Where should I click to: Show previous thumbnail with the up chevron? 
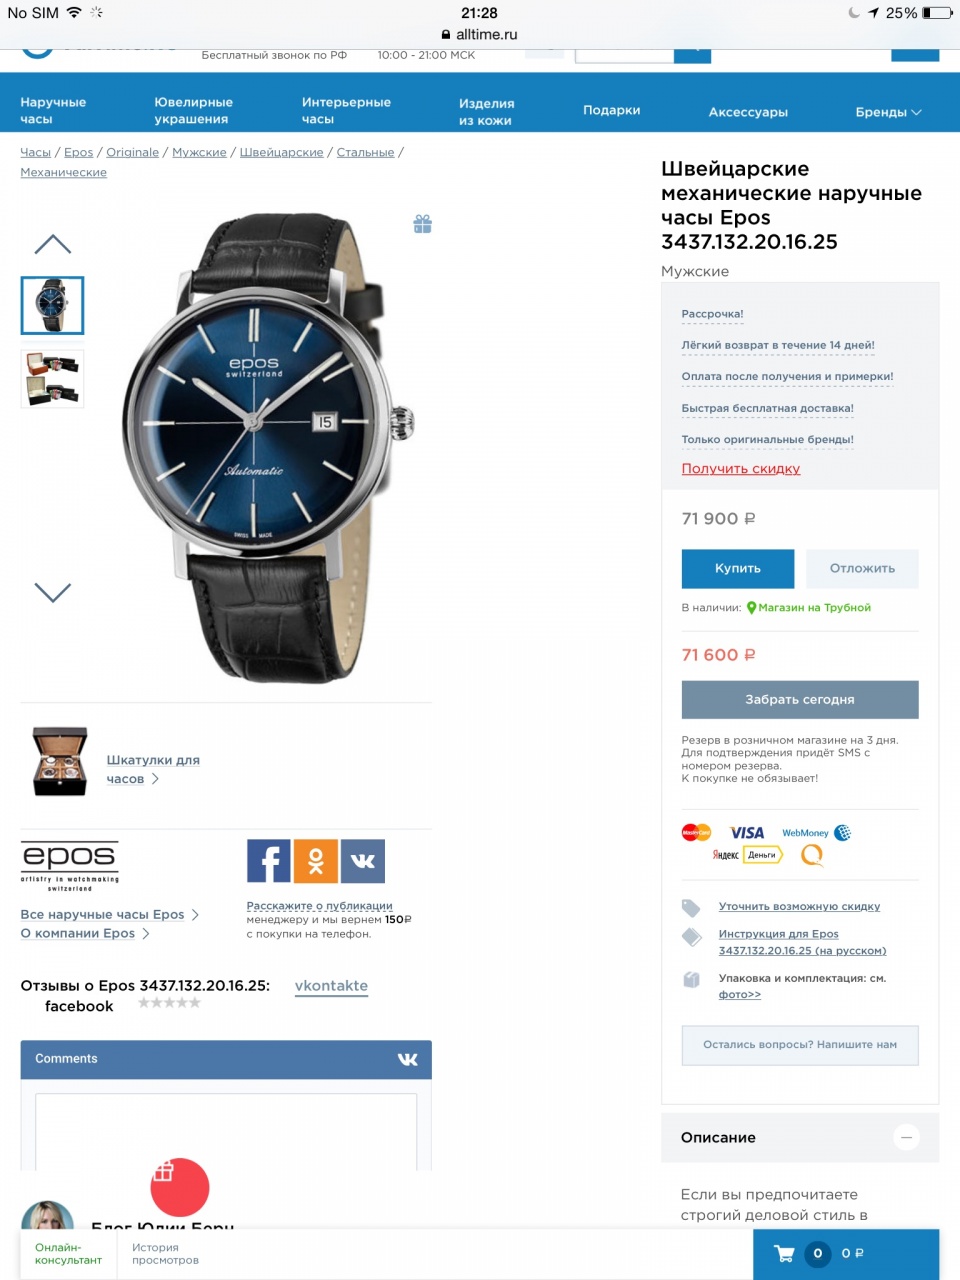coord(53,244)
